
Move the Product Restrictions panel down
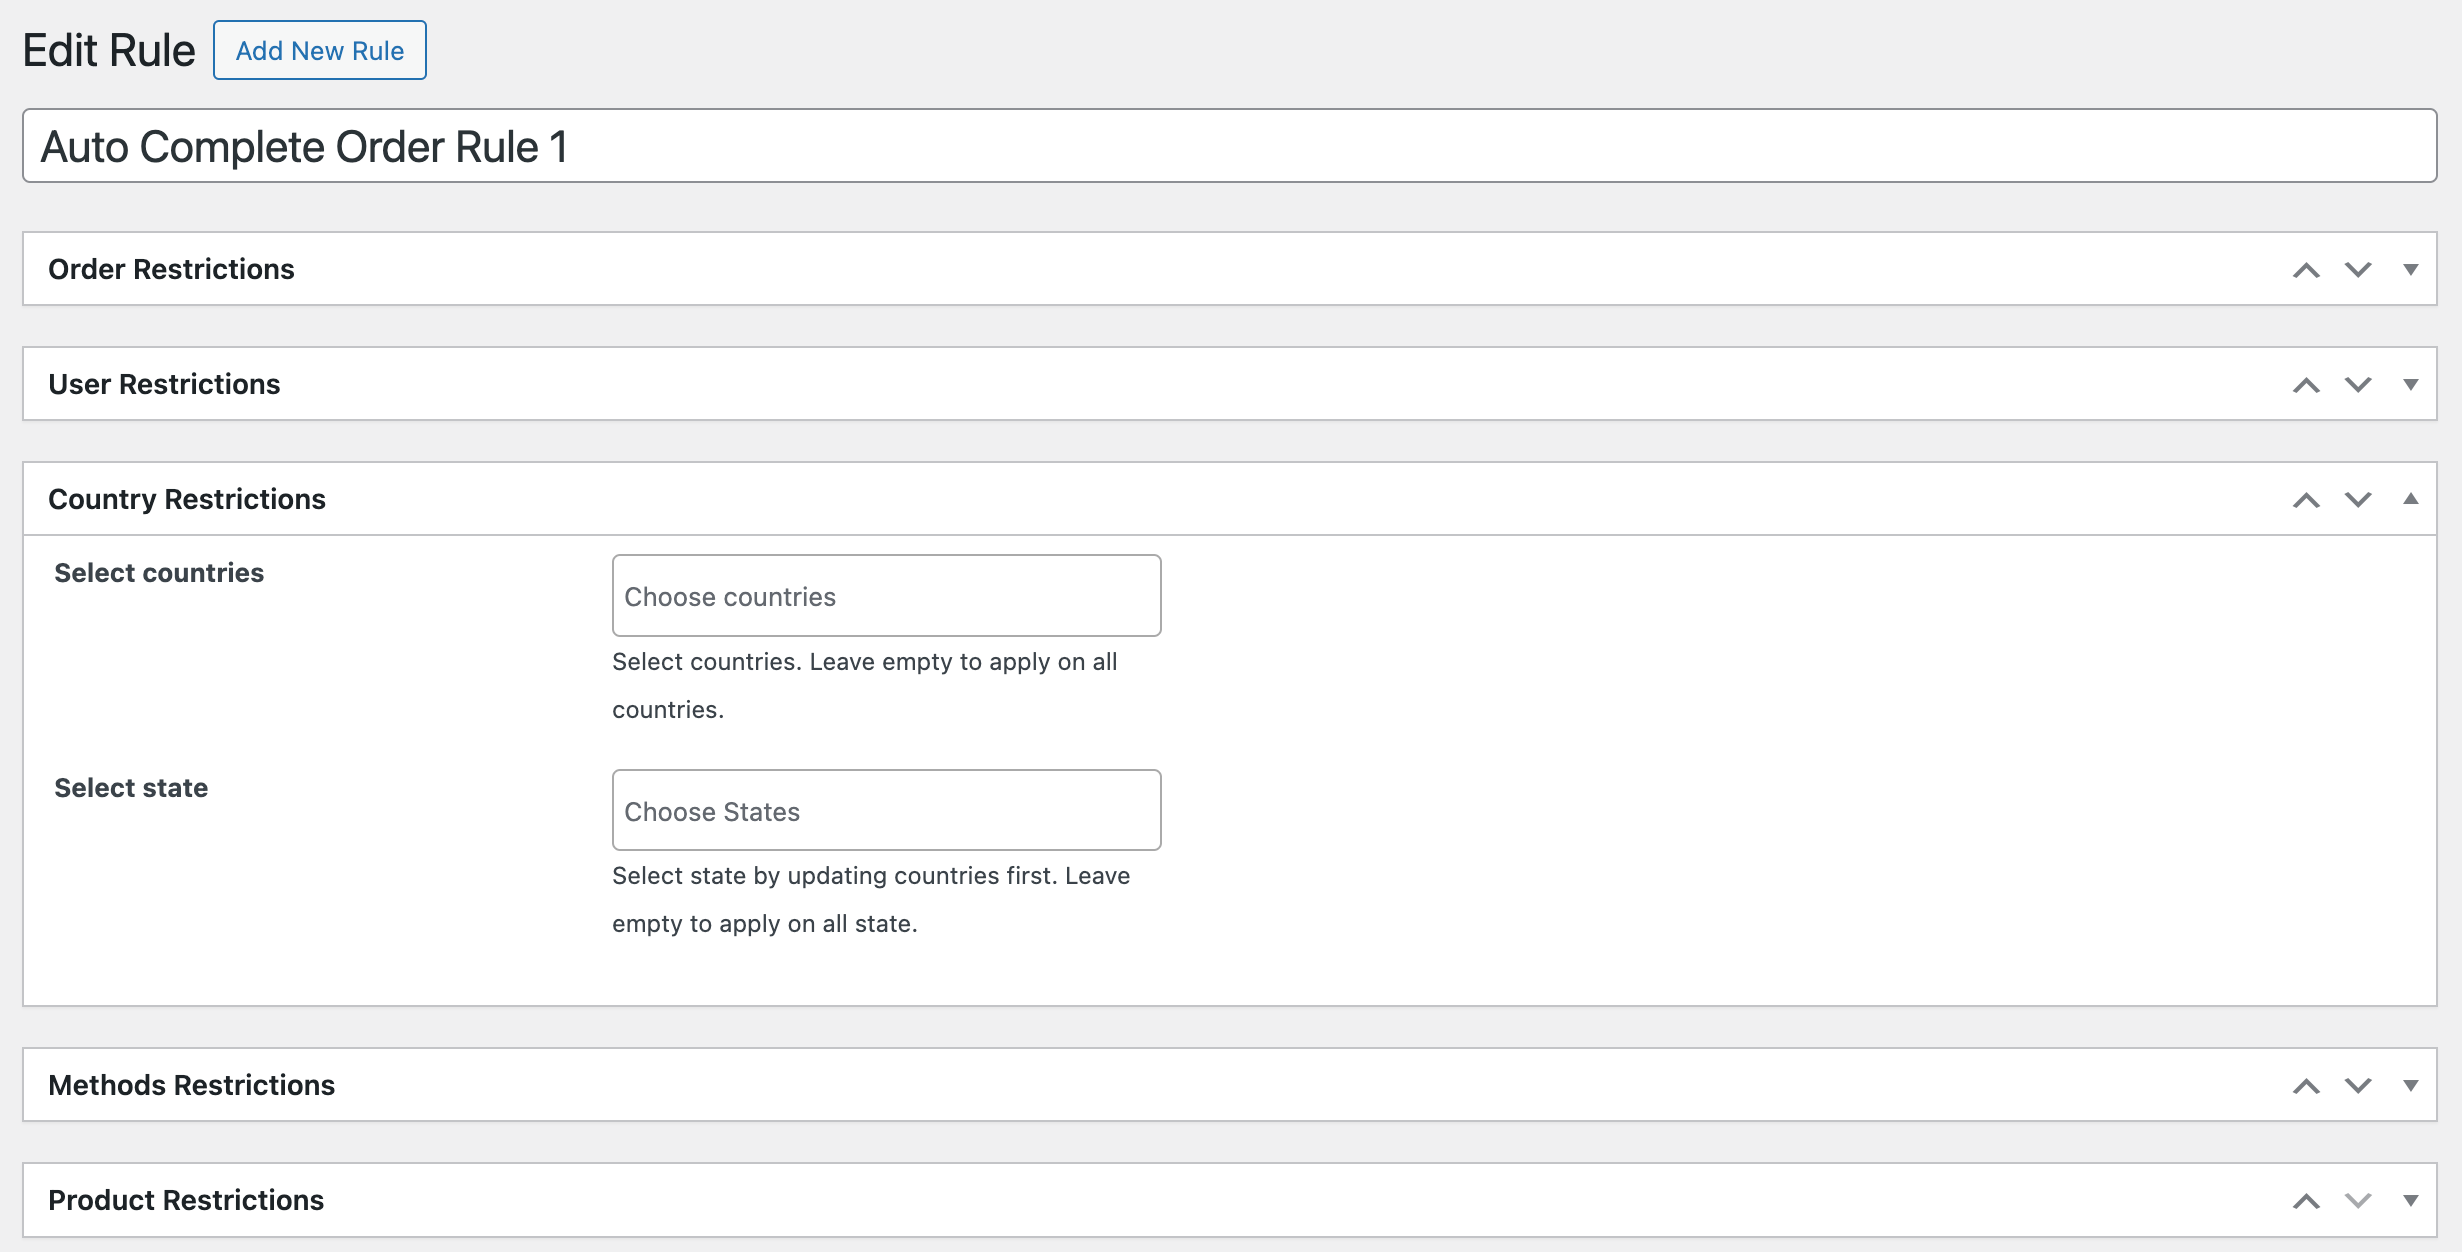pyautogui.click(x=2357, y=1199)
